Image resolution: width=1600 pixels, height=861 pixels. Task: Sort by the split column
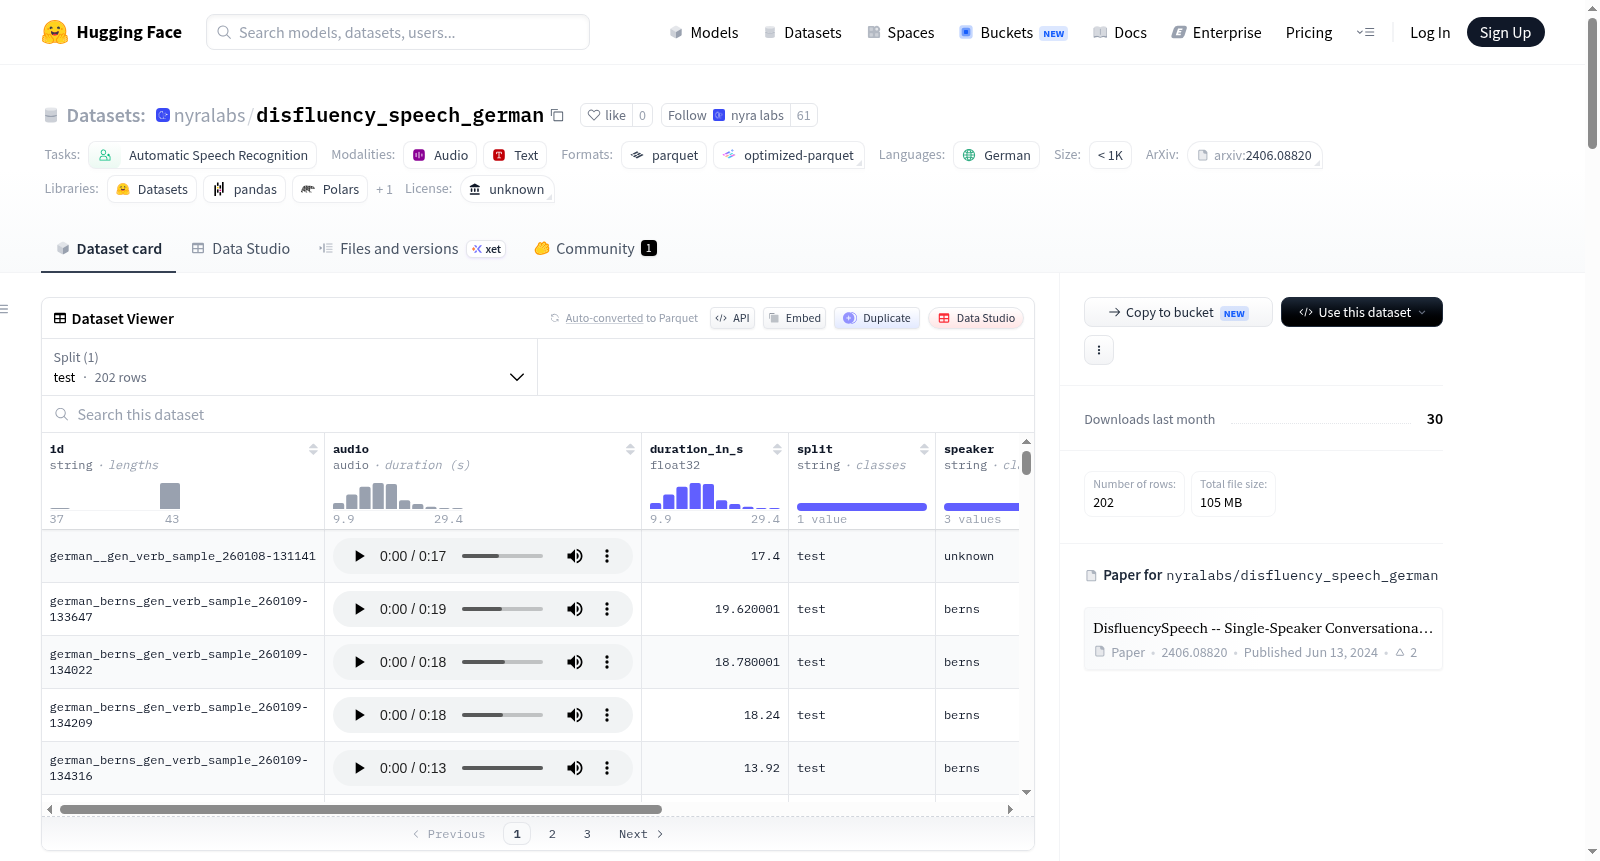[x=924, y=449]
